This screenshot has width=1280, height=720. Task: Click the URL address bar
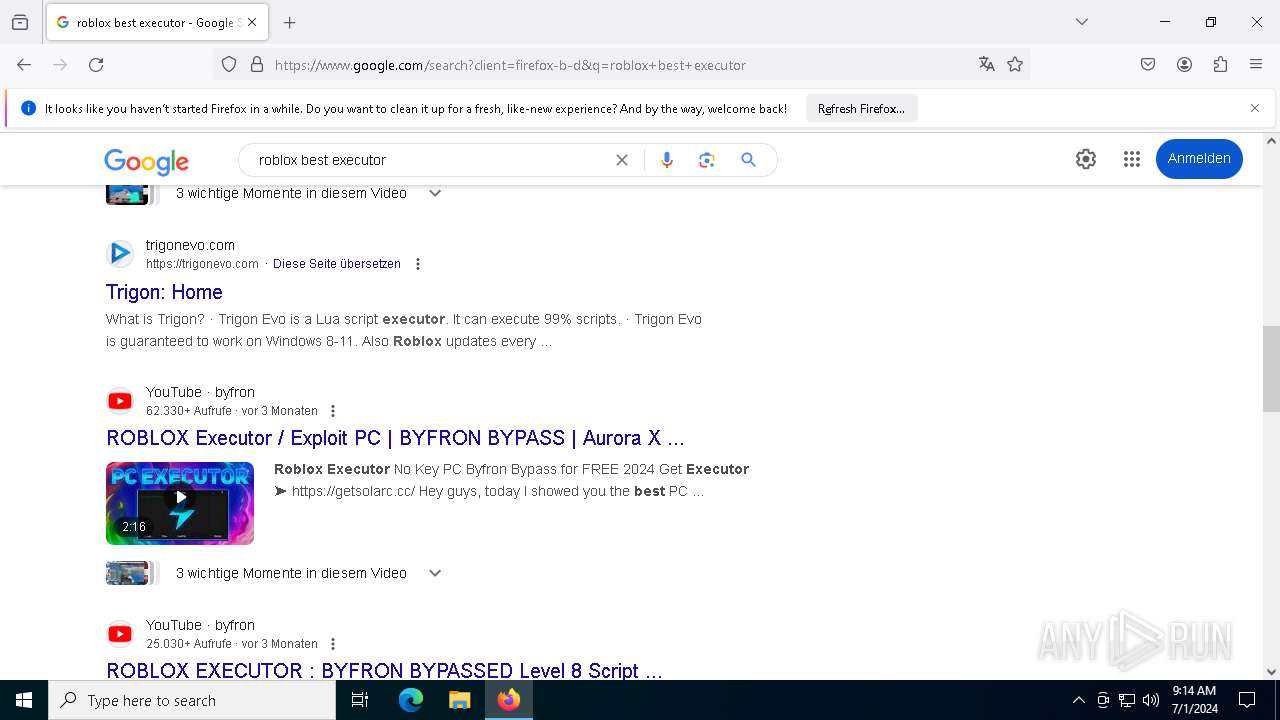click(620, 65)
